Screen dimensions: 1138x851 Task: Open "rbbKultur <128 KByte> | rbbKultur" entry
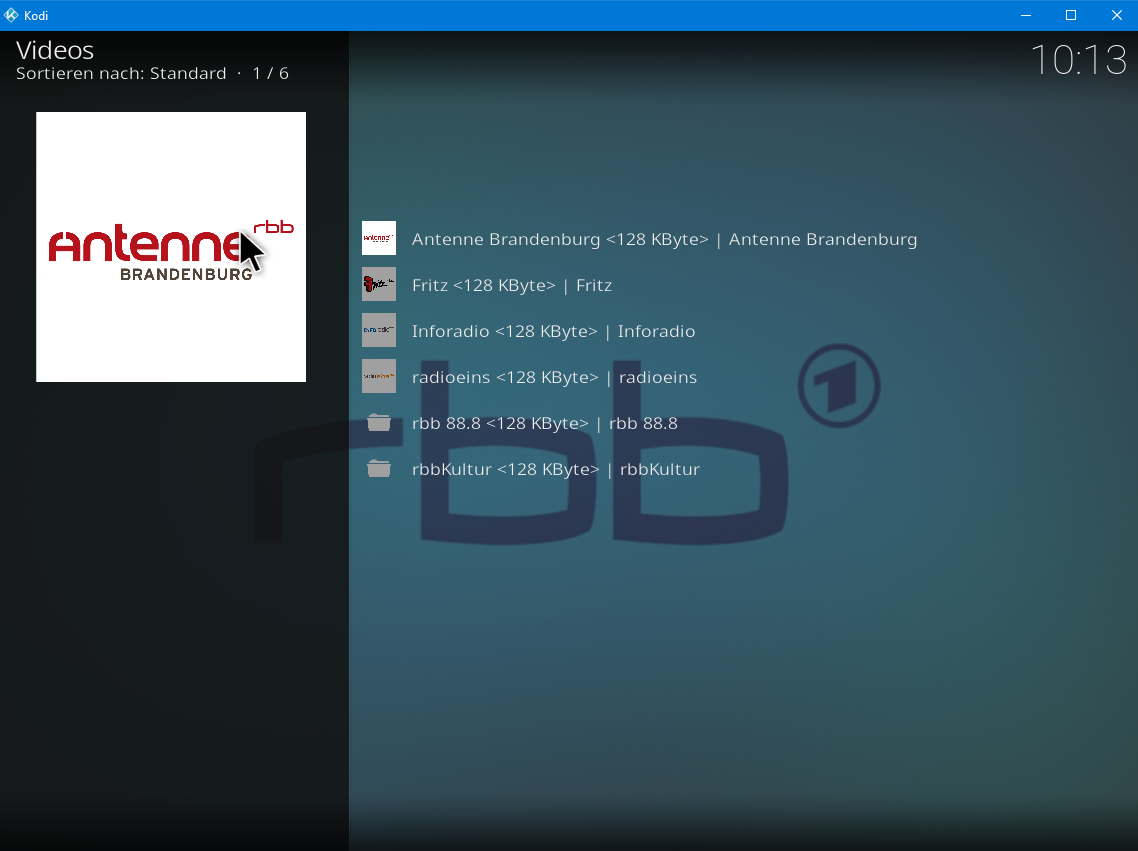555,469
